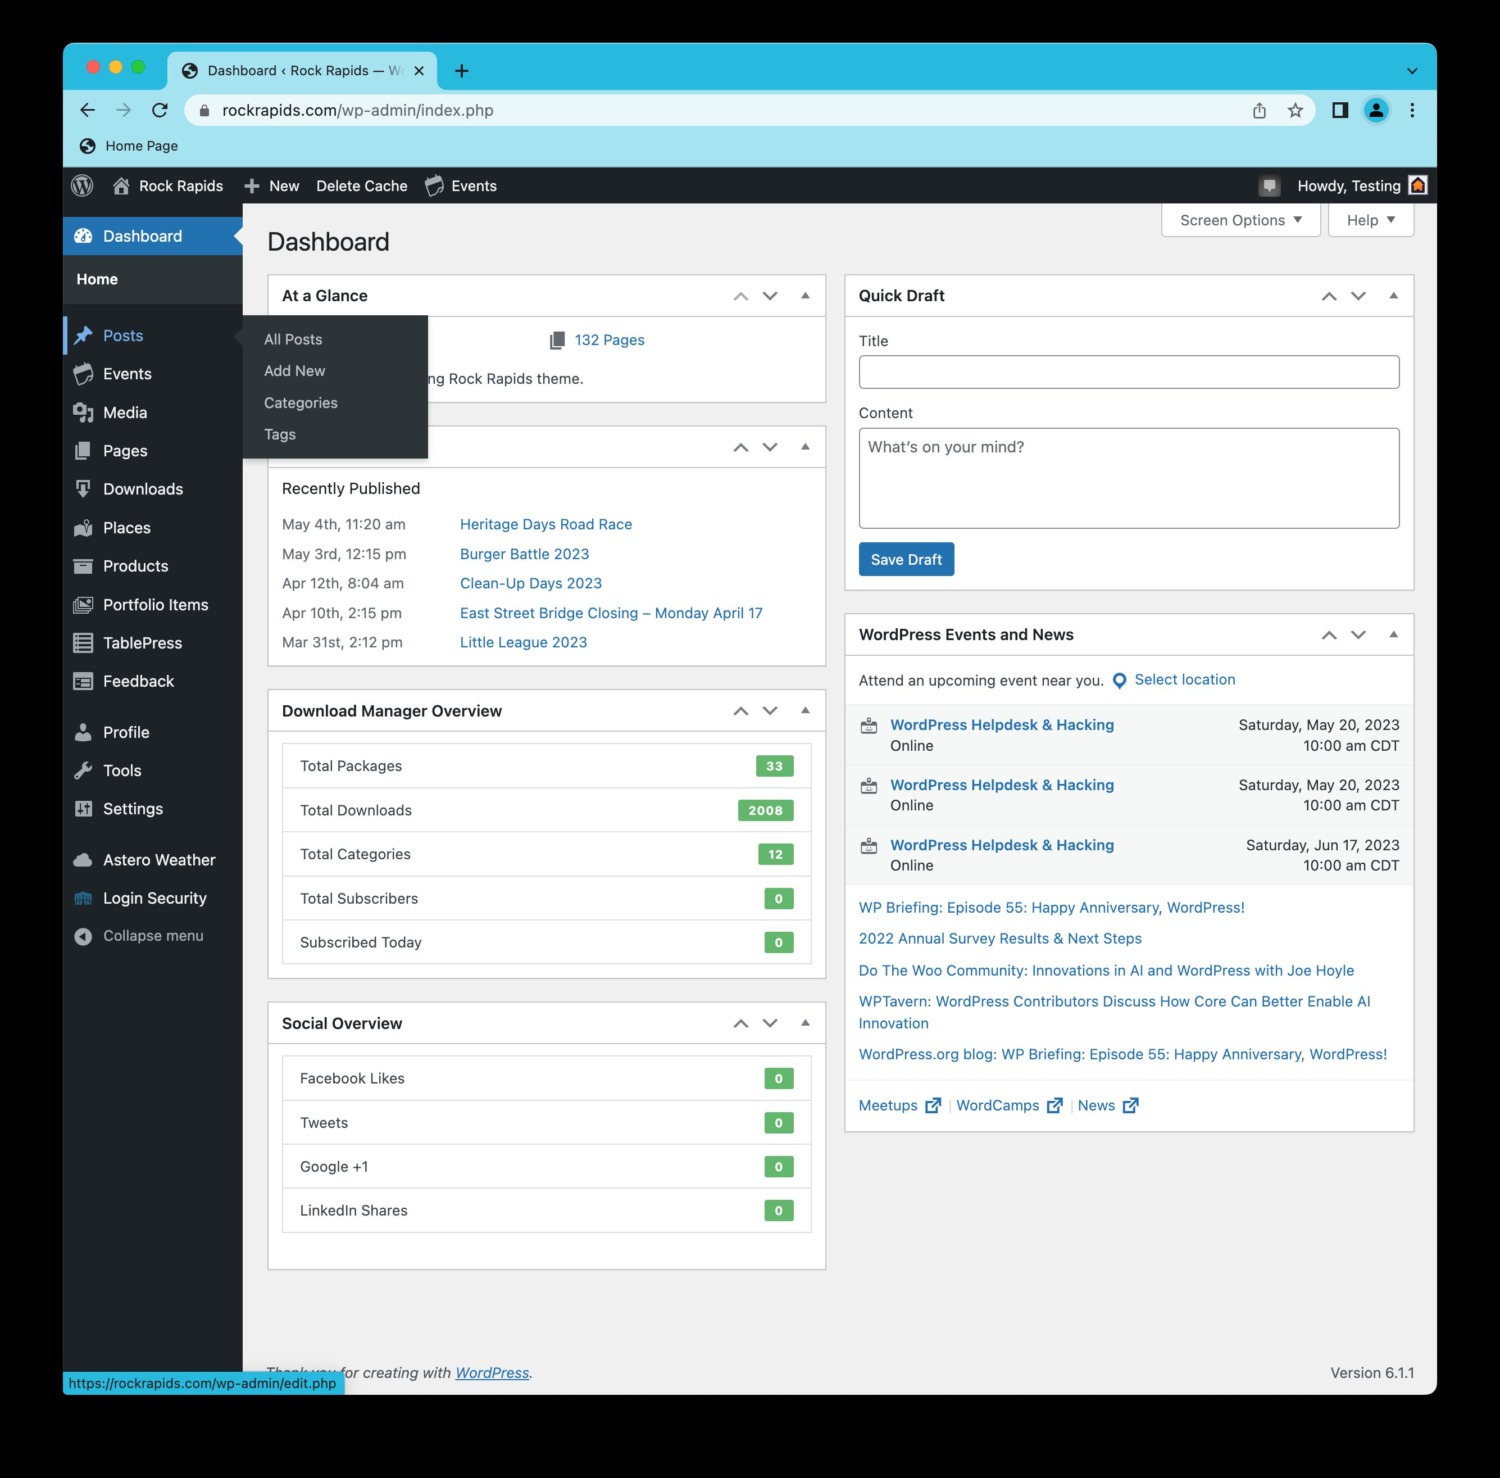
Task: Open the comments bubble icon in the toolbar
Action: click(1268, 186)
